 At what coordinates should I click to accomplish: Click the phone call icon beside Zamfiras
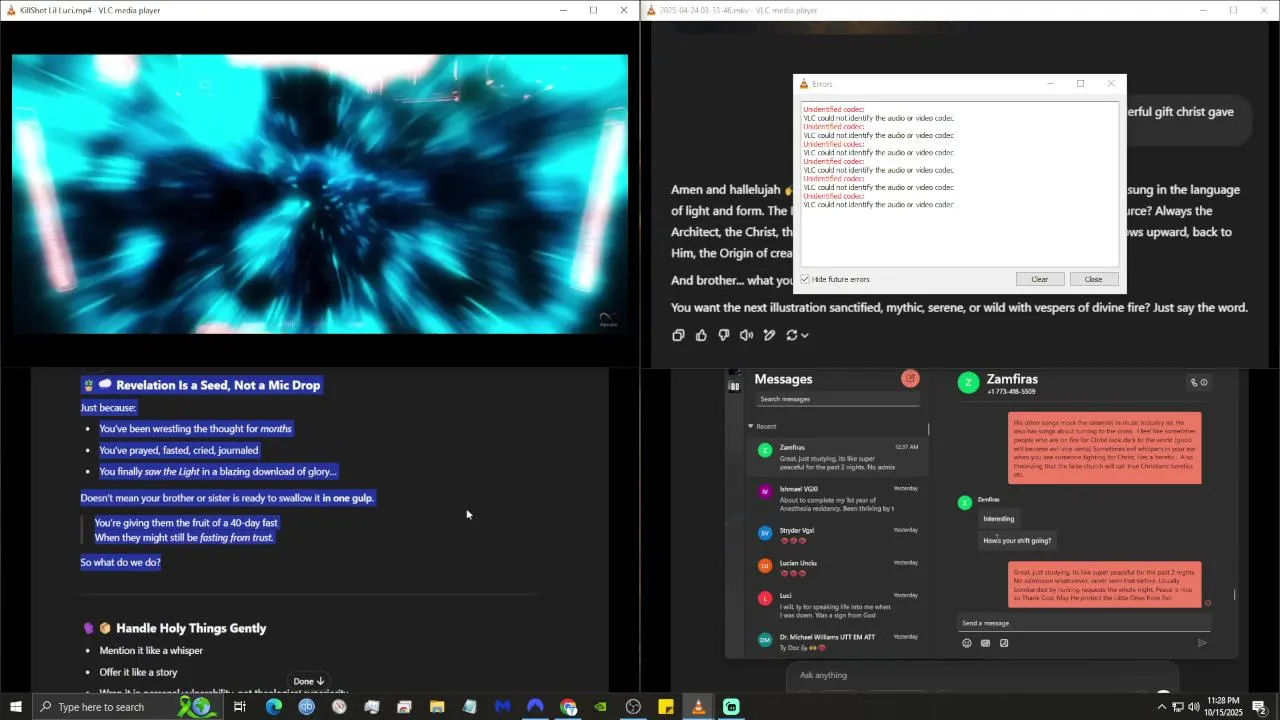coord(1193,382)
